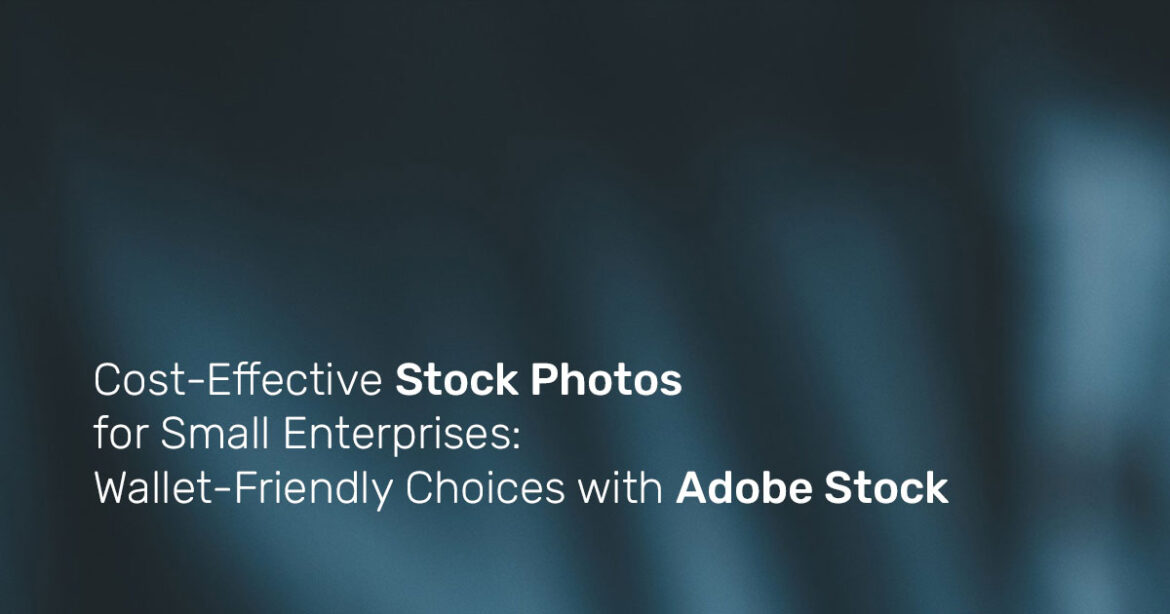Click the capital "E" of "Enterprises"
1170x614 pixels.
[294, 435]
